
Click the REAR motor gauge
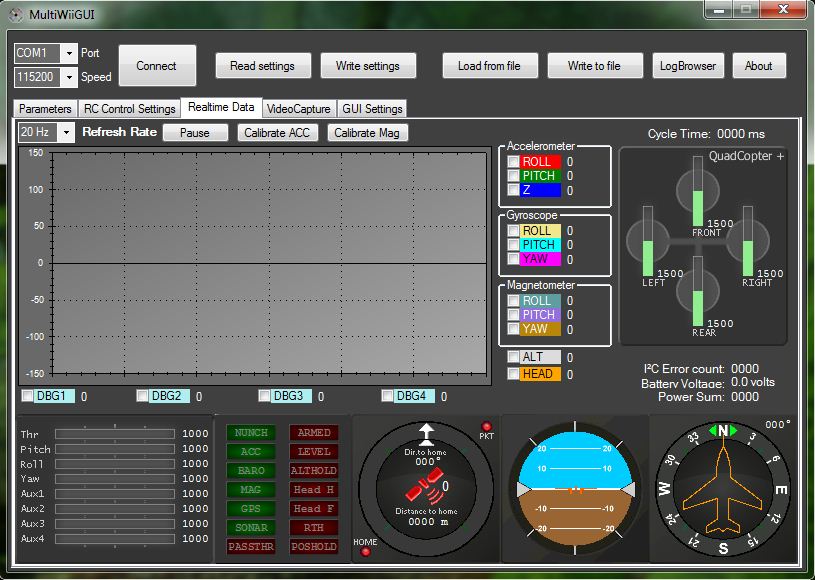click(698, 291)
